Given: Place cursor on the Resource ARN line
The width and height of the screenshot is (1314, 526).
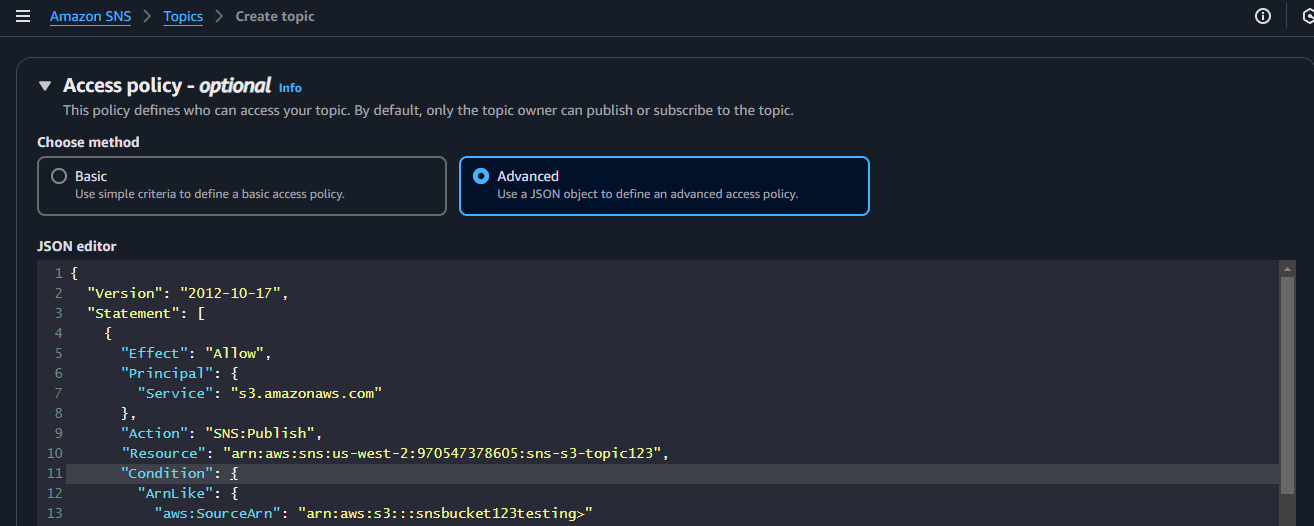Looking at the screenshot, I should 394,453.
